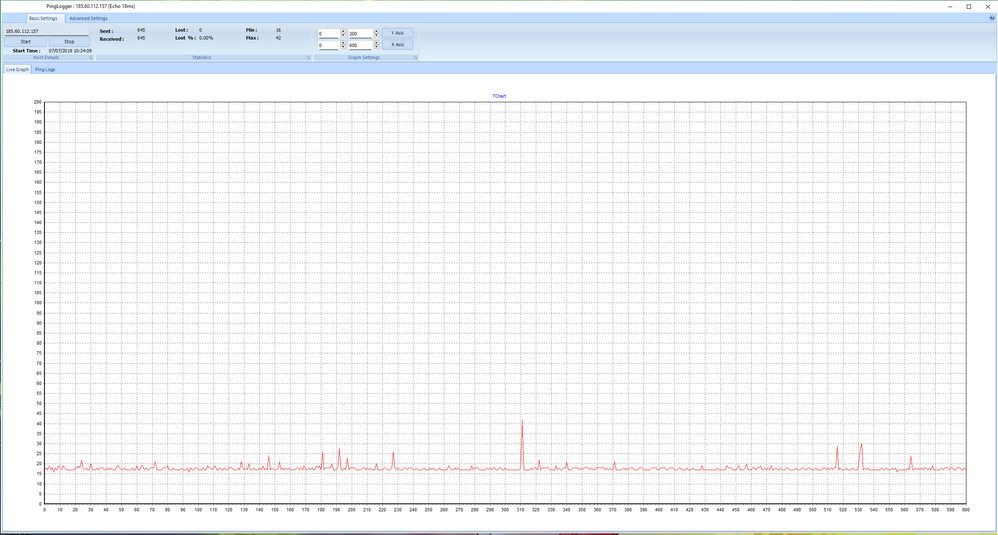Click the X axis maximum field showing 600
Screen dimensions: 998x535
(x=359, y=45)
